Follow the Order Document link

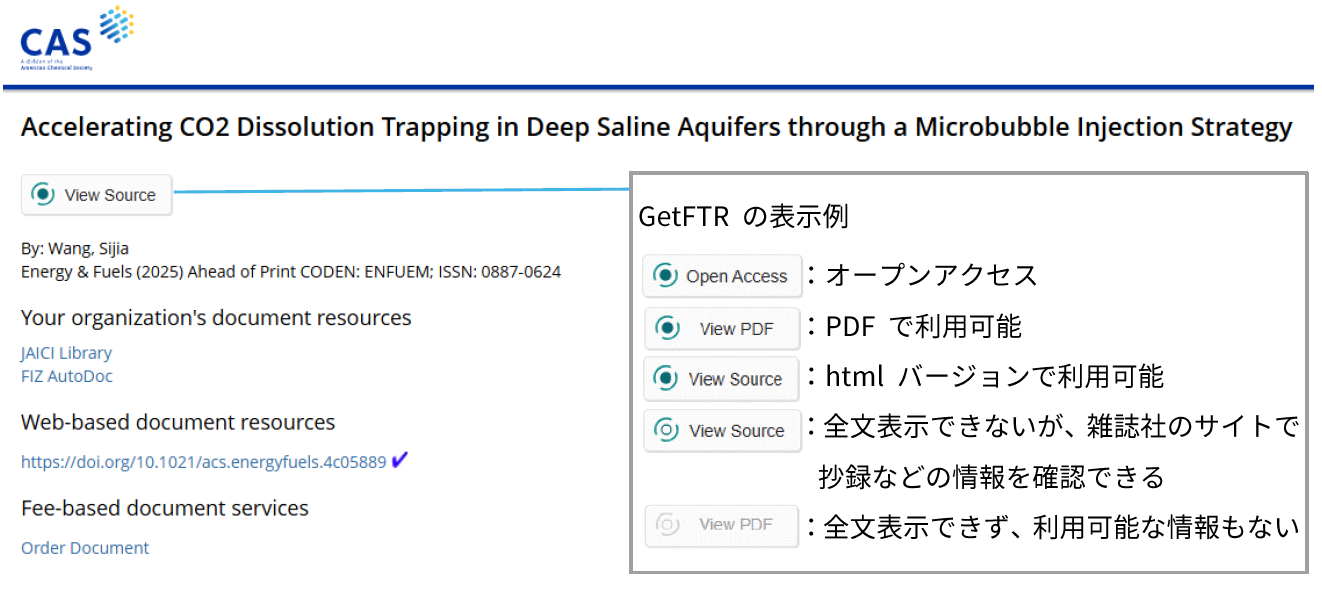click(x=85, y=548)
